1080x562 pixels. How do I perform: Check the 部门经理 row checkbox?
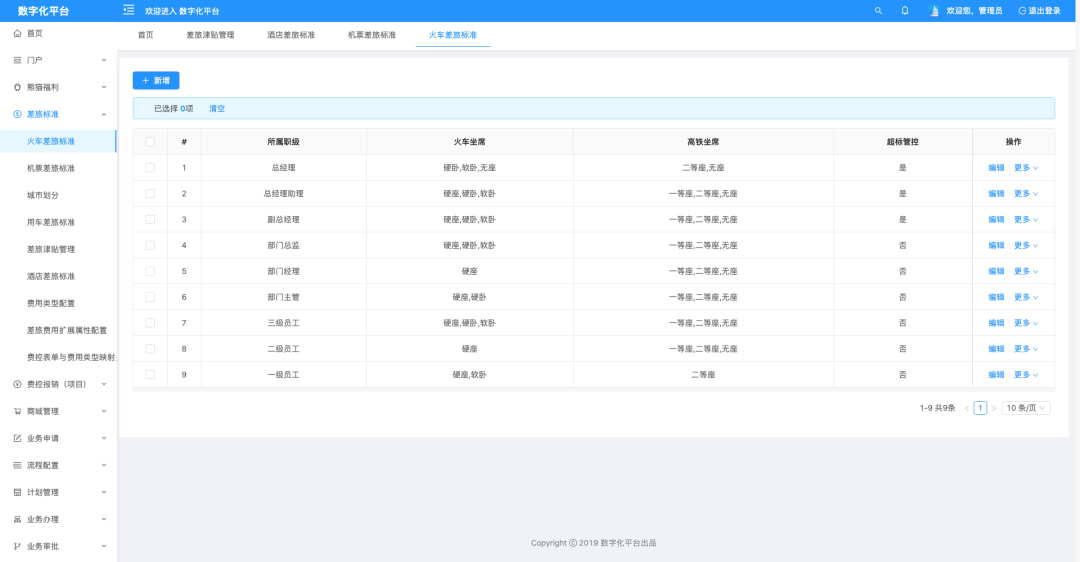(150, 271)
